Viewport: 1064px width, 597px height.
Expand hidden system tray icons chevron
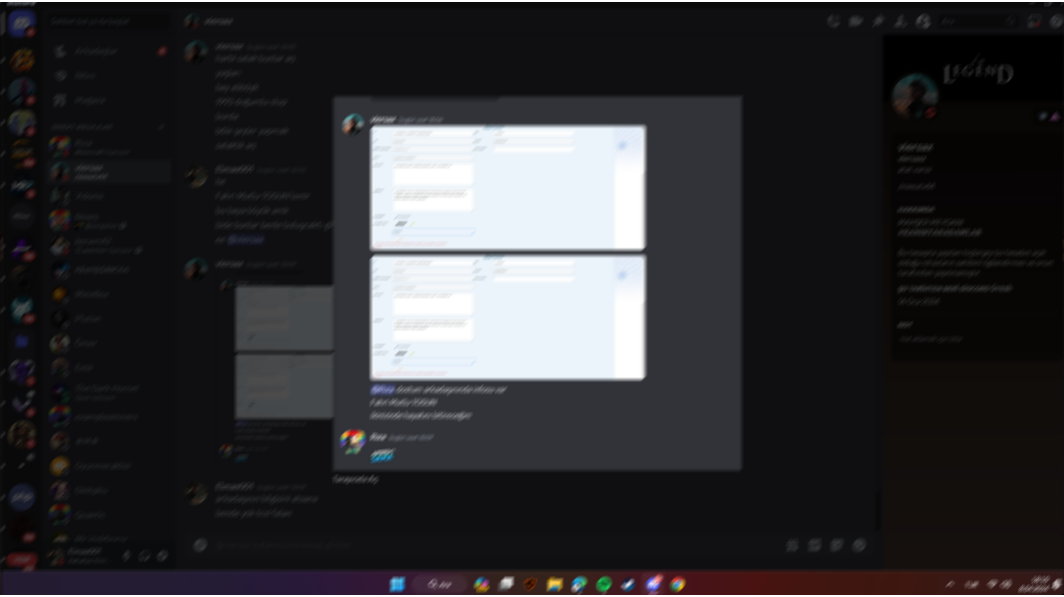coord(949,584)
